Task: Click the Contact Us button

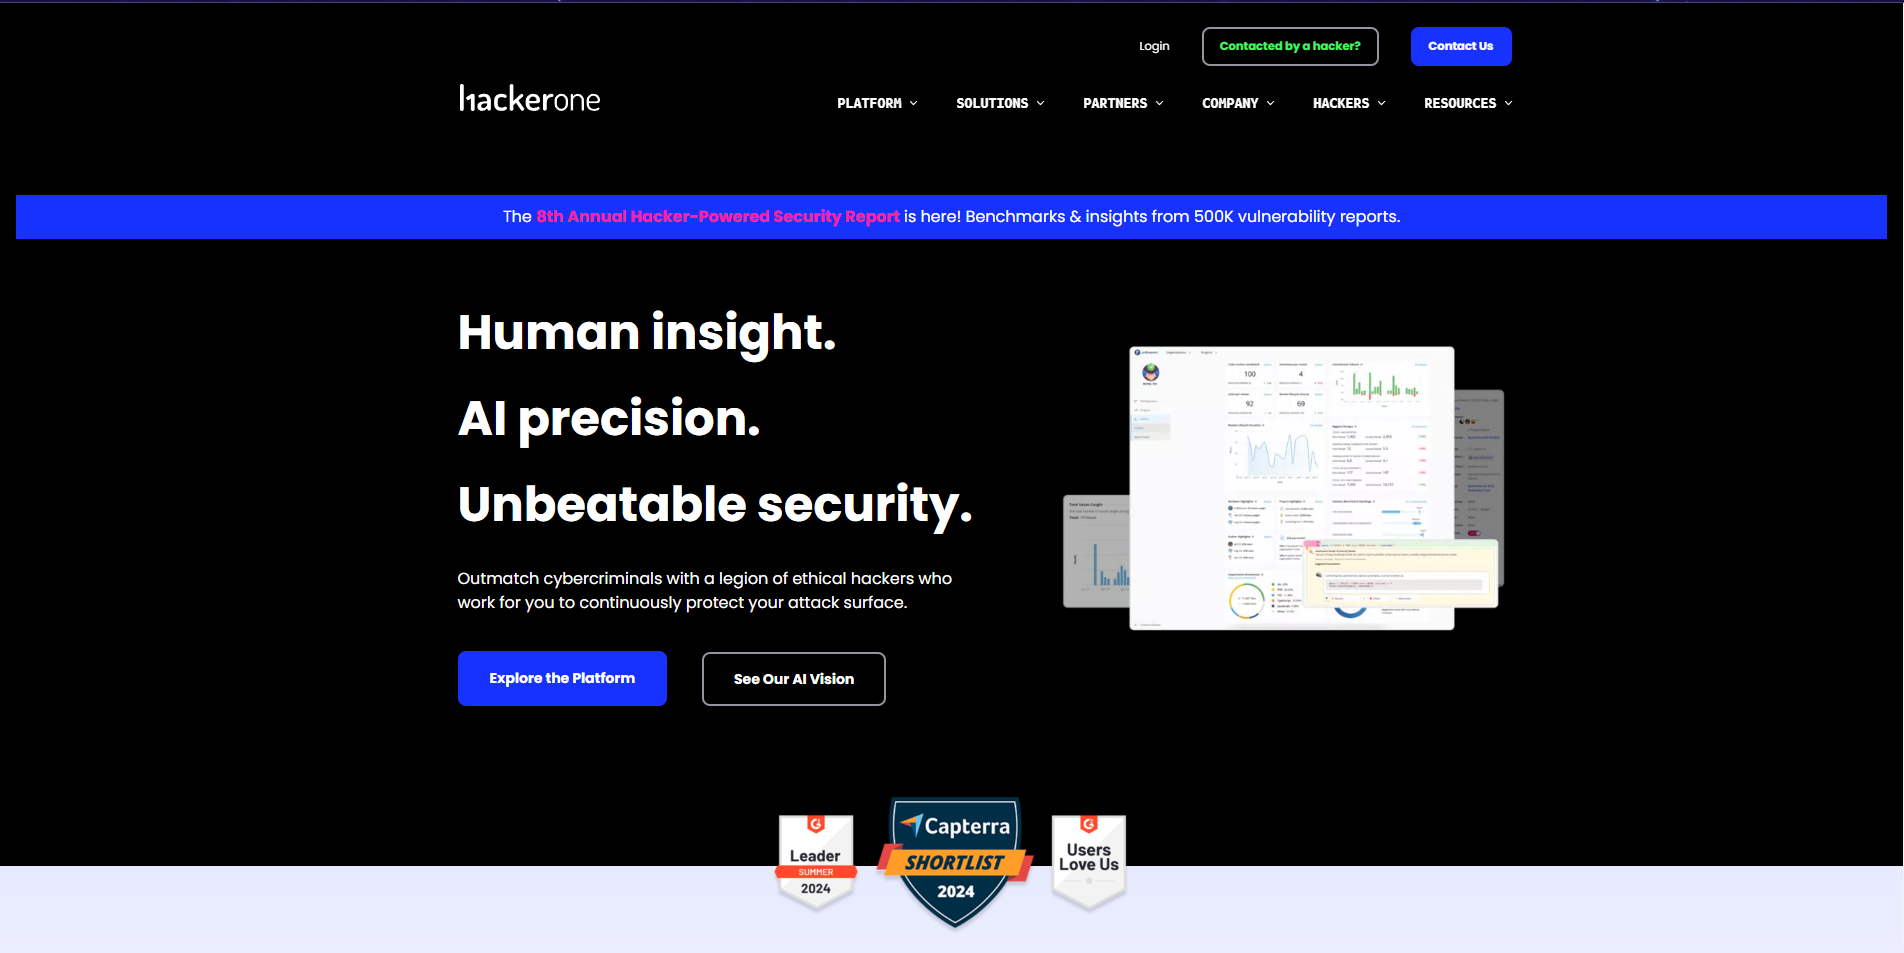Action: [x=1461, y=46]
